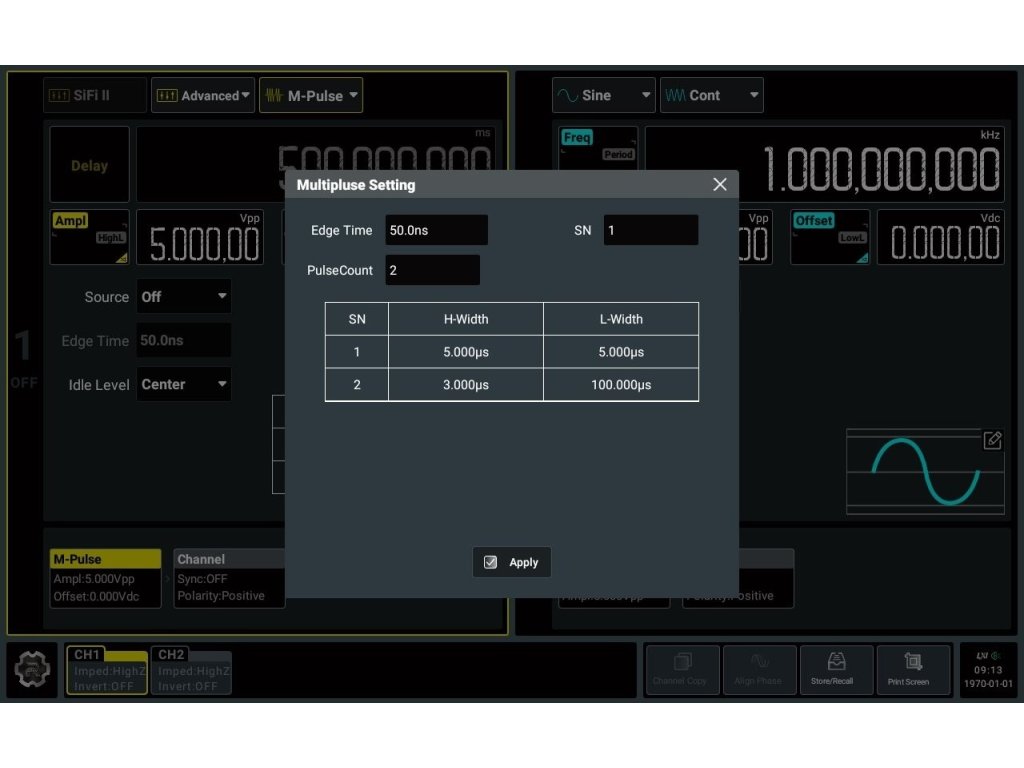Image resolution: width=1024 pixels, height=768 pixels.
Task: Toggle Offset/LowL parameter on channel 2
Action: click(829, 236)
